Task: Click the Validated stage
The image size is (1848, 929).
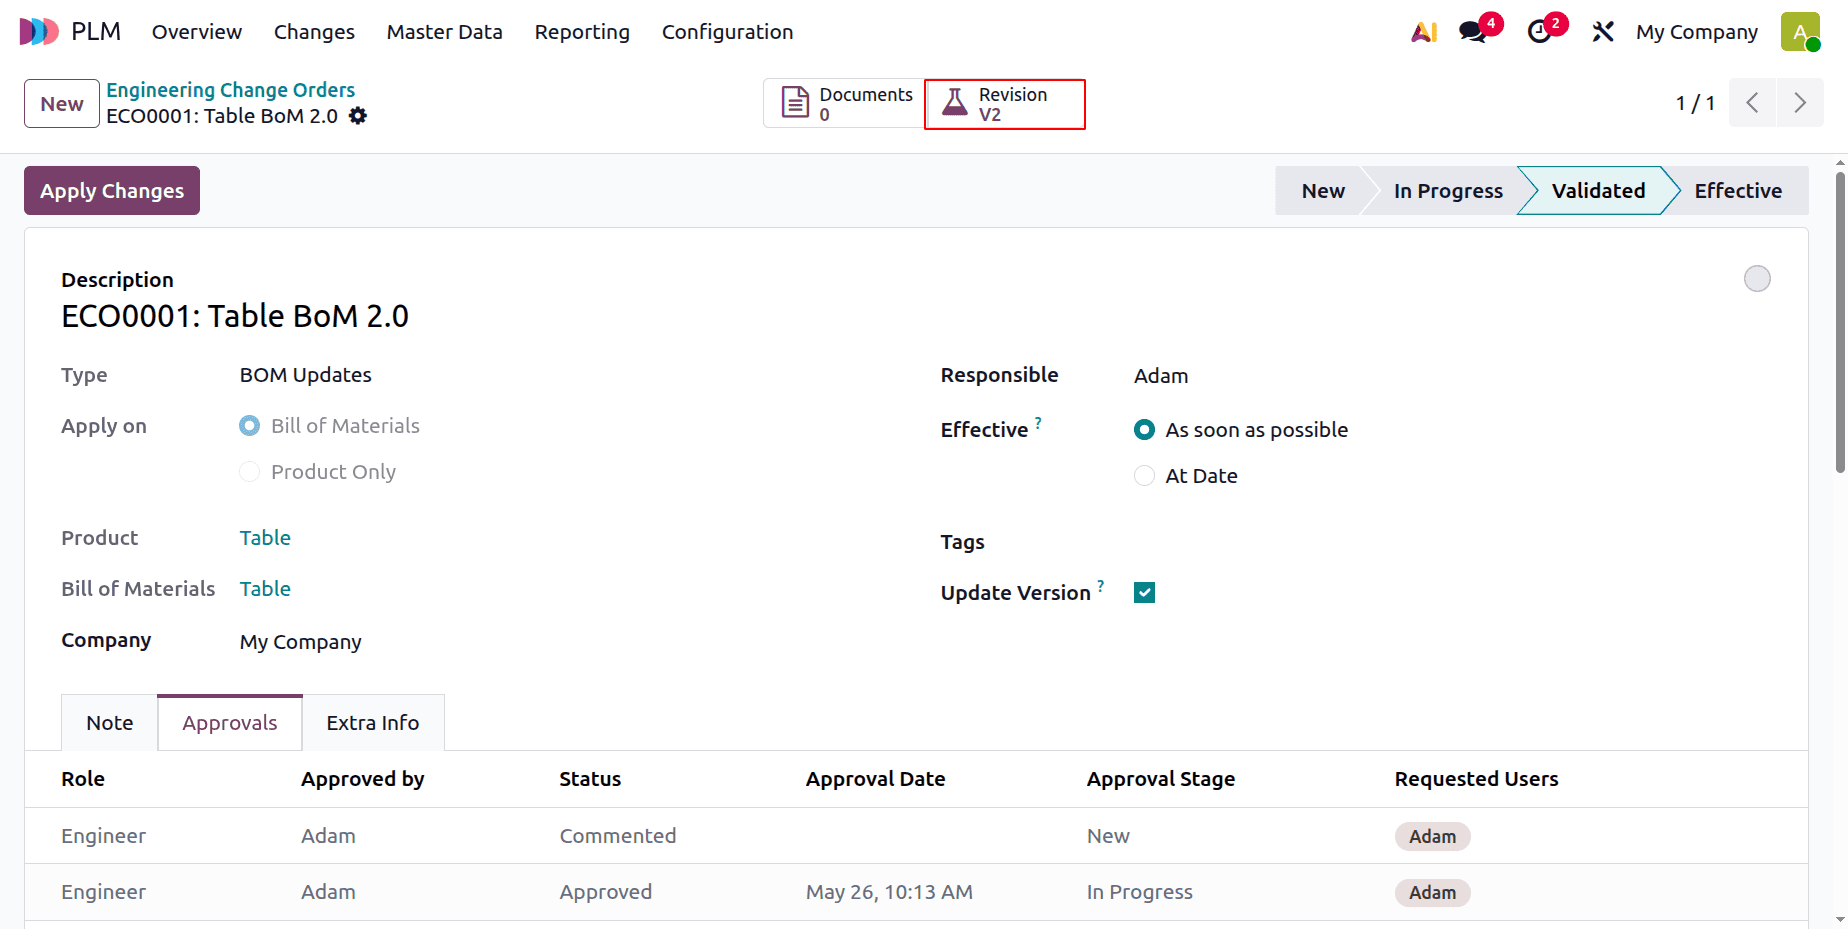Action: pyautogui.click(x=1598, y=191)
